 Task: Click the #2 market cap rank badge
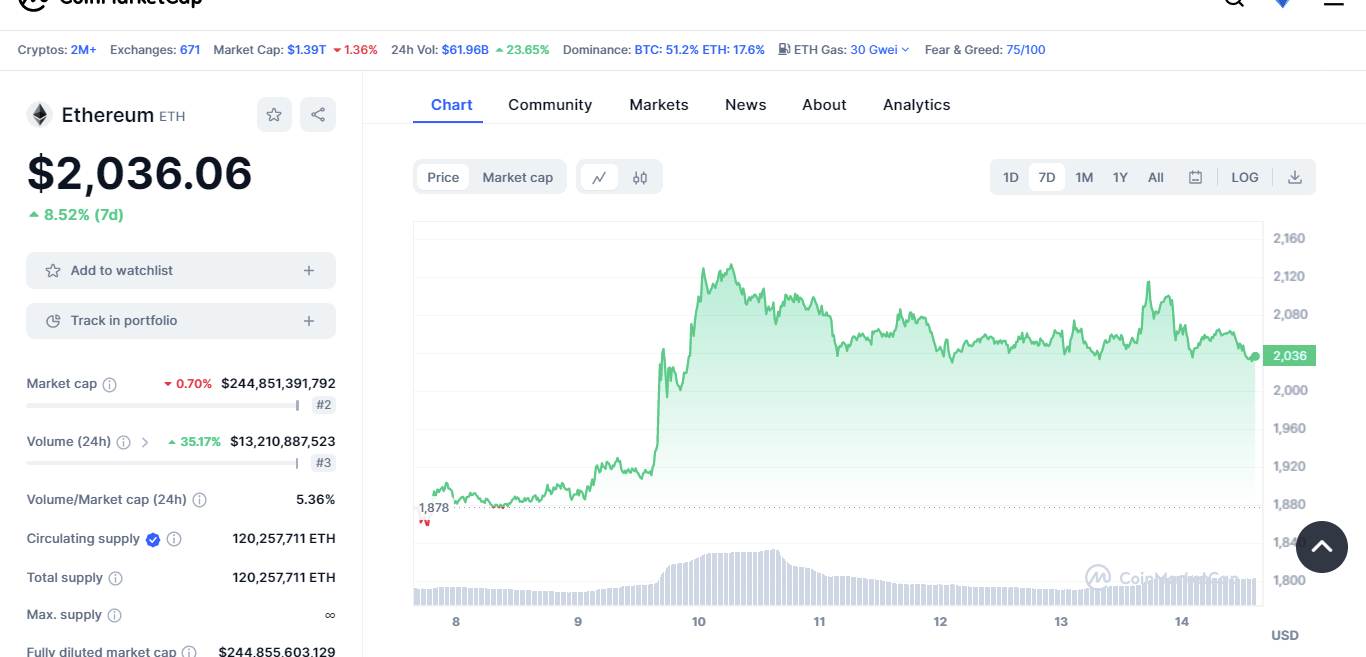[323, 405]
